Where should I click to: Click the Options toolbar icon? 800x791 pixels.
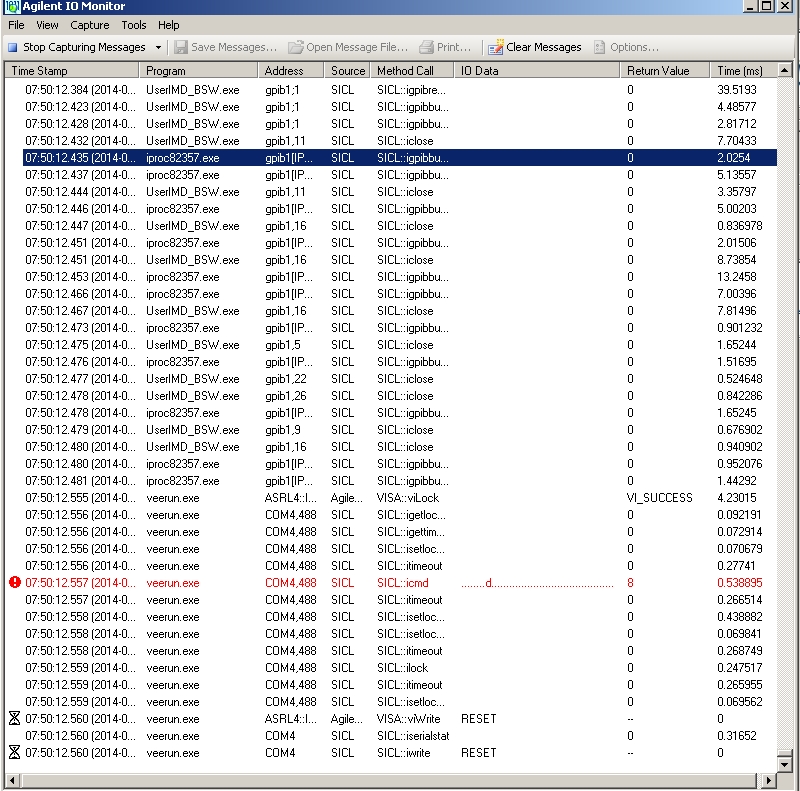pyautogui.click(x=600, y=47)
